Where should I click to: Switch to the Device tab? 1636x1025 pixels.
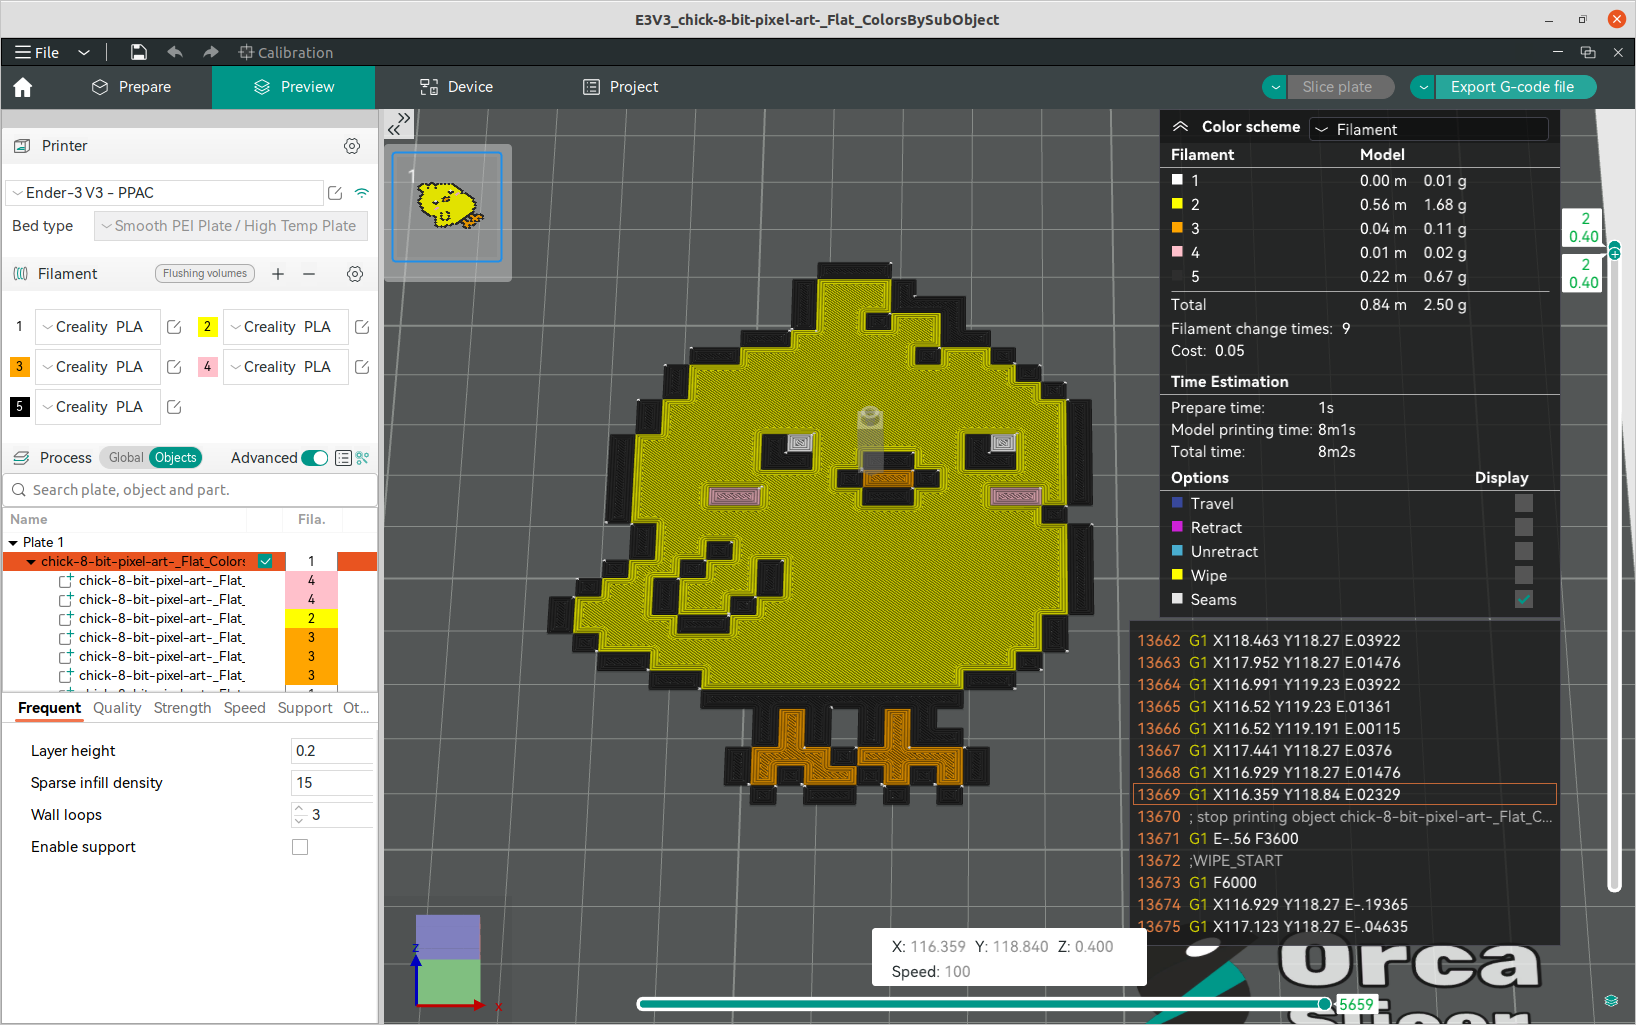(456, 87)
